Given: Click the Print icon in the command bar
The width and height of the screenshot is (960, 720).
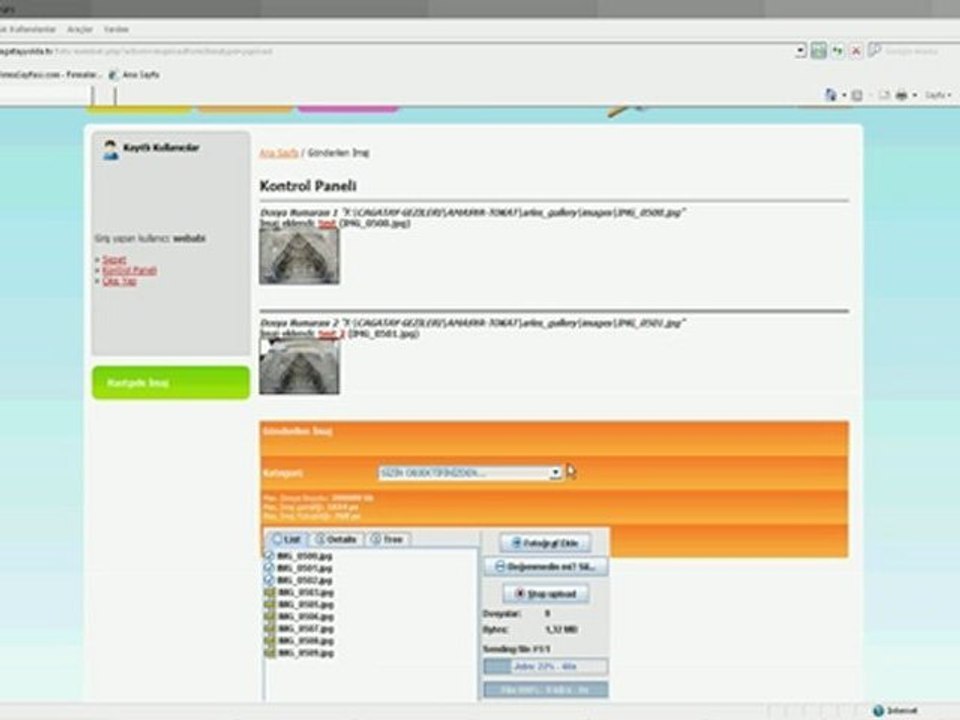Looking at the screenshot, I should [901, 95].
